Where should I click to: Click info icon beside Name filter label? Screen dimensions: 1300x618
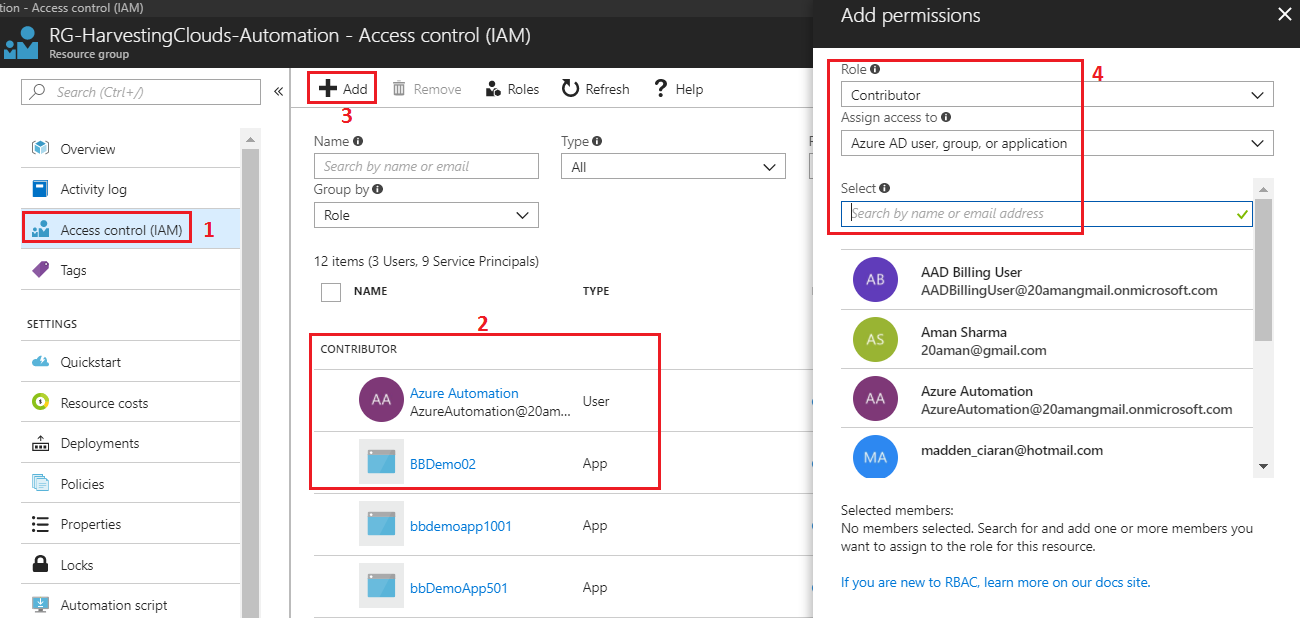point(358,142)
